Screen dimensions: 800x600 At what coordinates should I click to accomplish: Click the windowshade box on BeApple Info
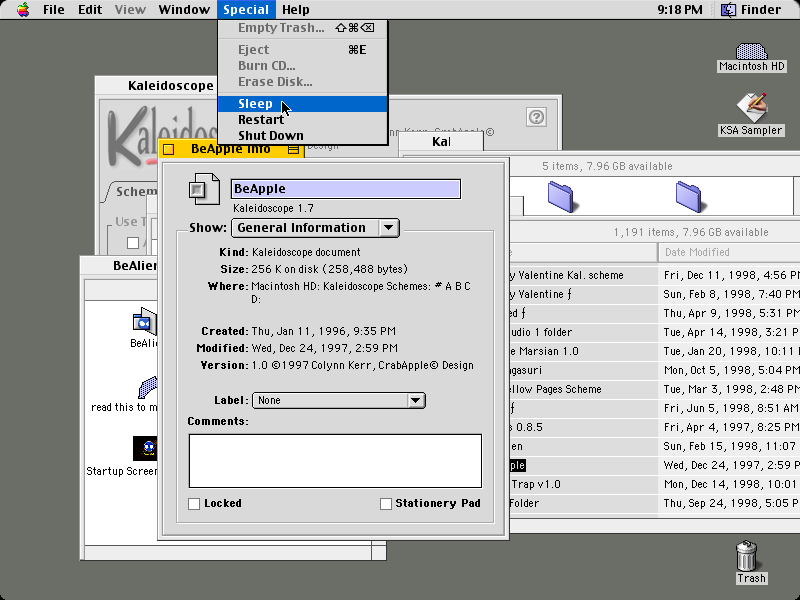tap(293, 149)
